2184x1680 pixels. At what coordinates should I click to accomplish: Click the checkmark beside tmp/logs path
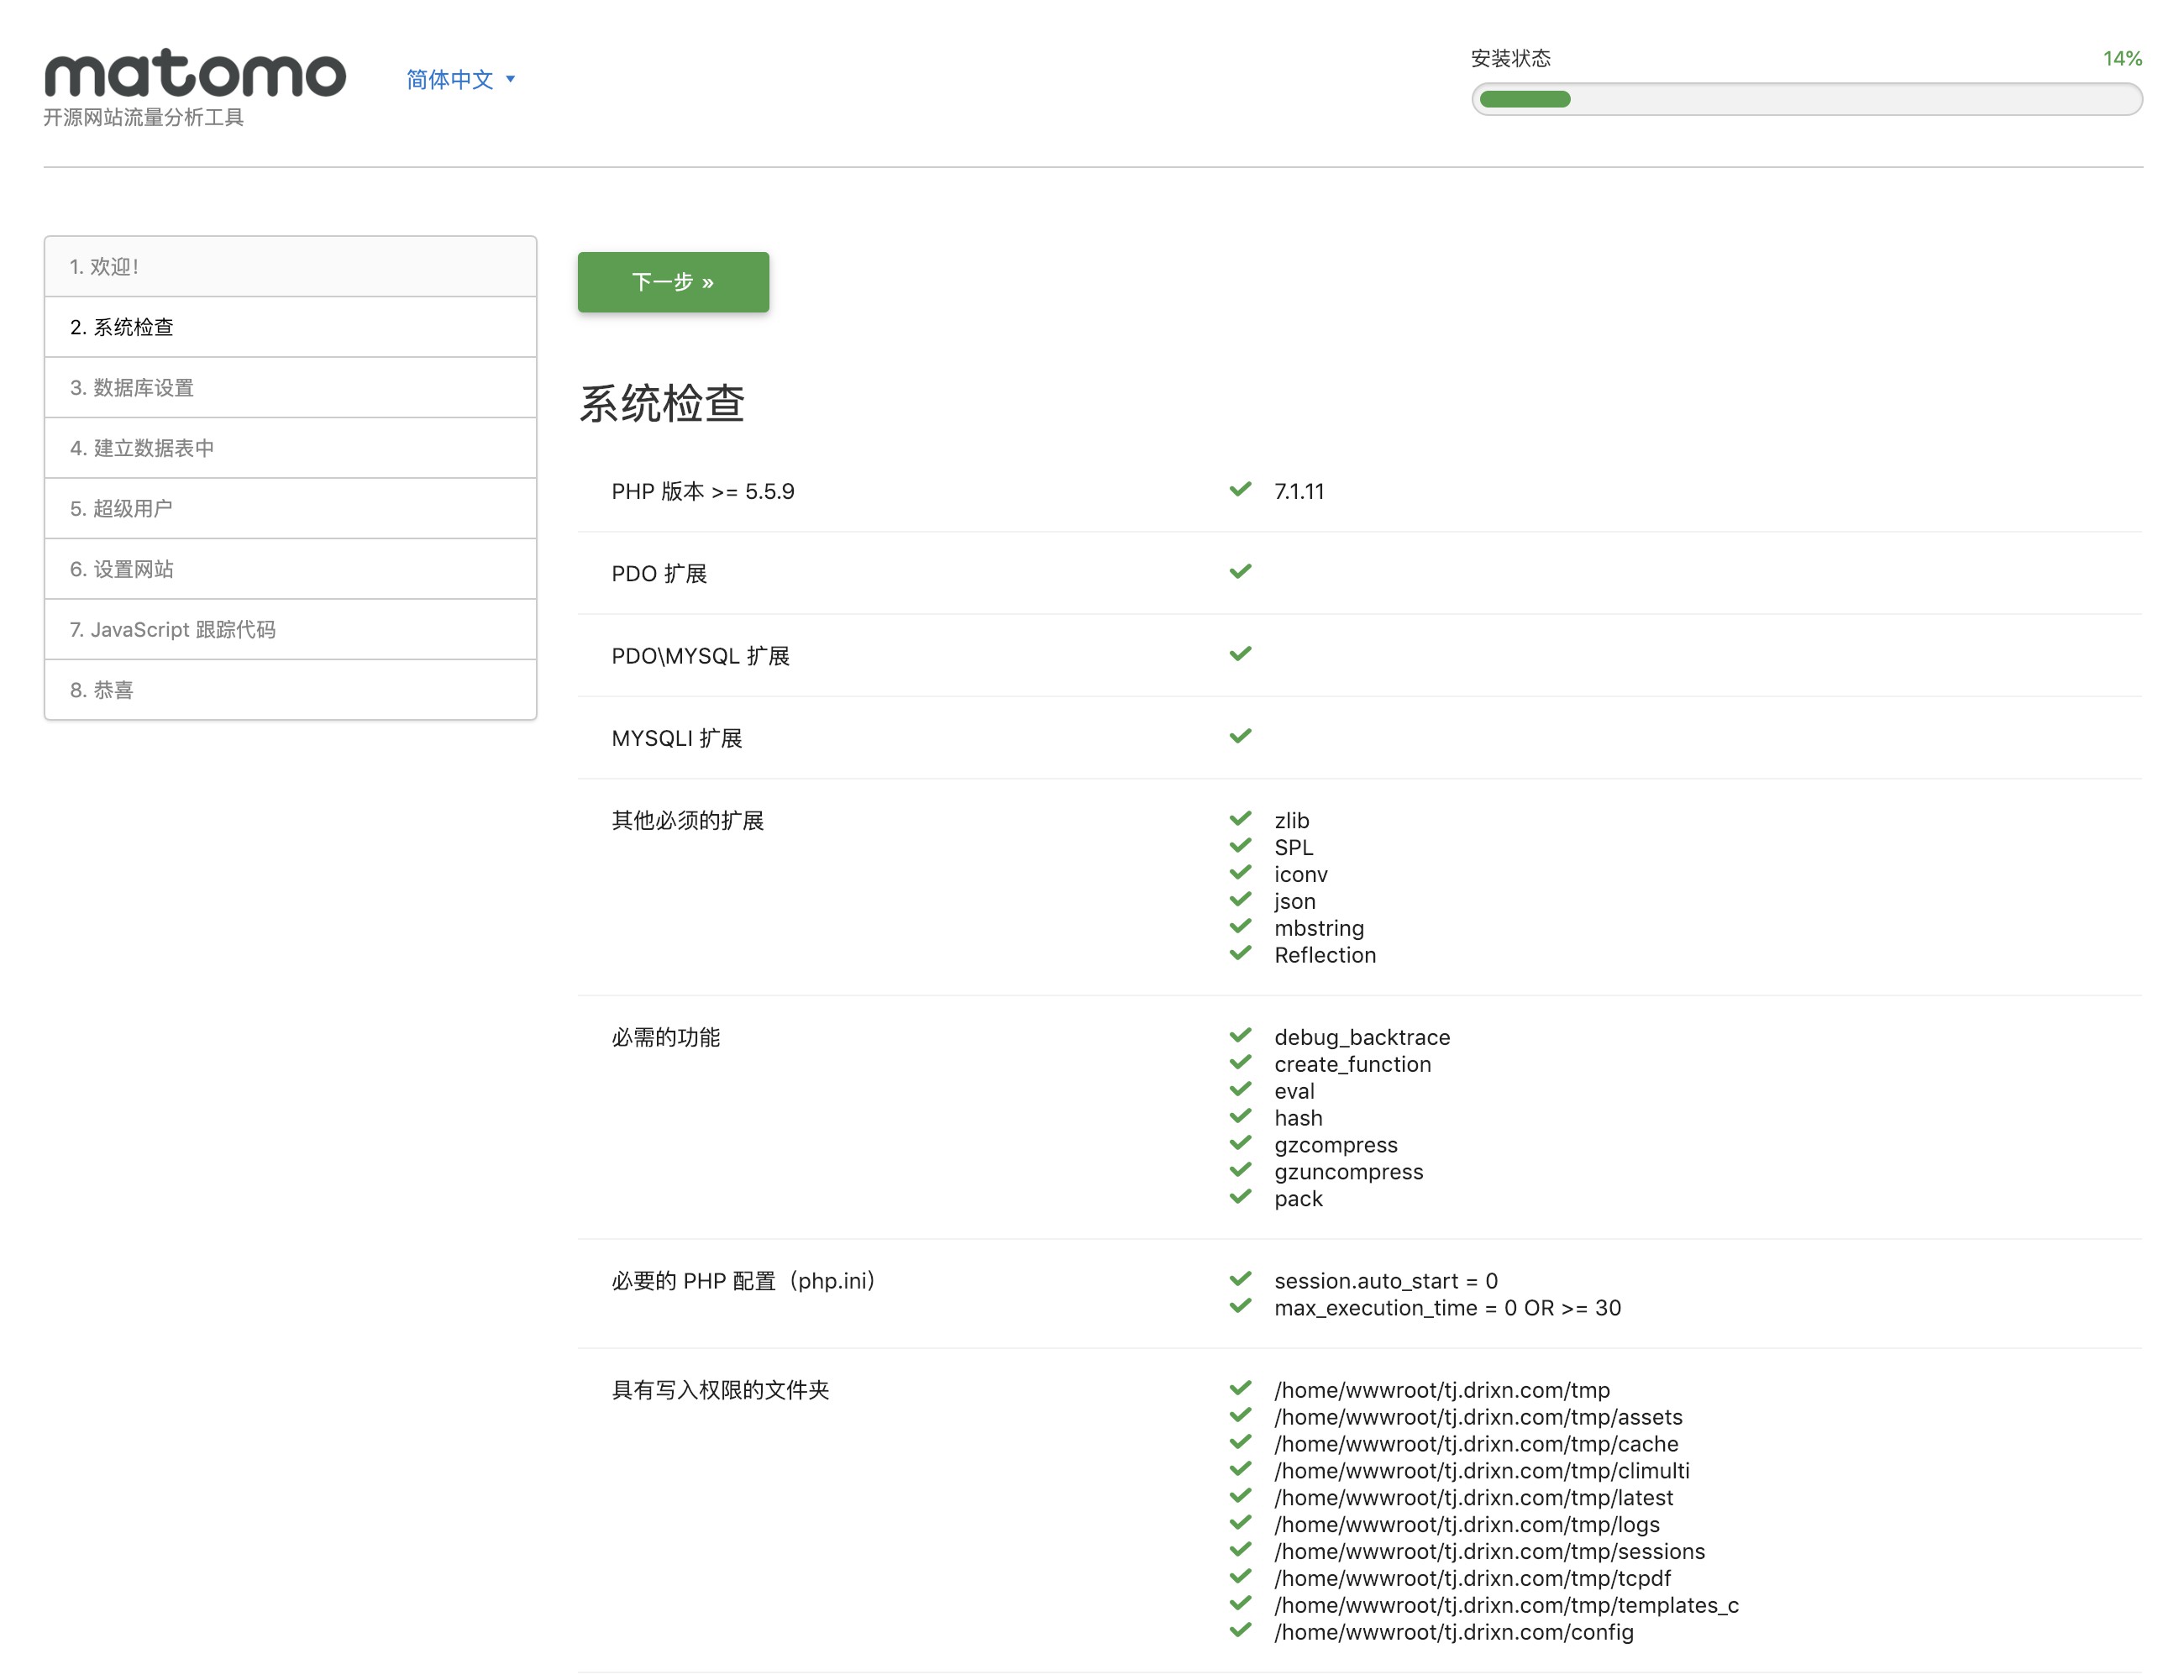pos(1240,1523)
